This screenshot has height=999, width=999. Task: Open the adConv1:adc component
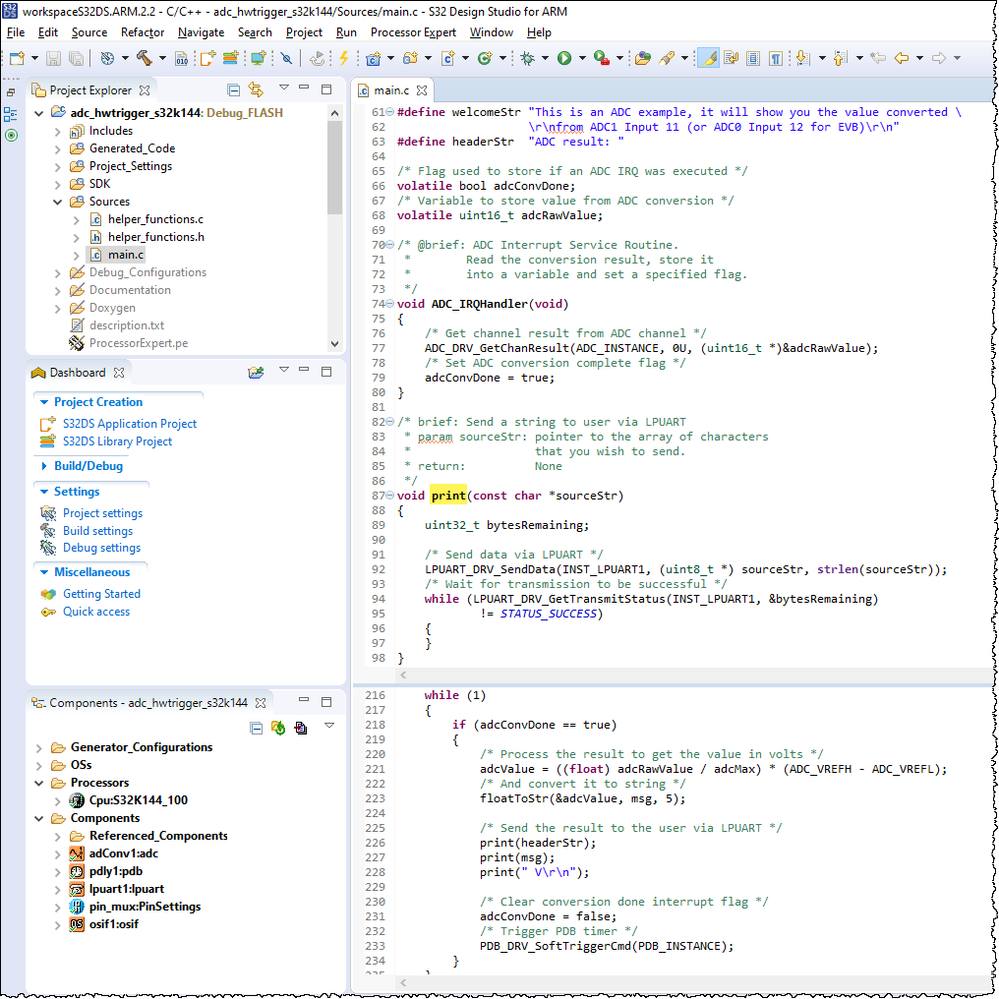(123, 853)
